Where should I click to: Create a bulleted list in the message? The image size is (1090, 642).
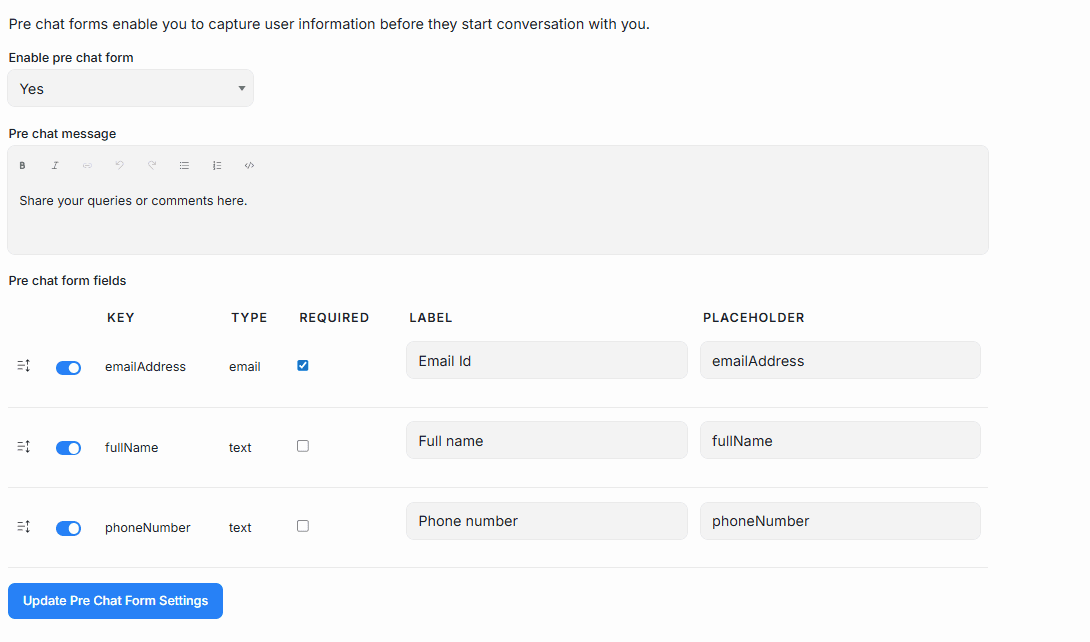point(184,165)
